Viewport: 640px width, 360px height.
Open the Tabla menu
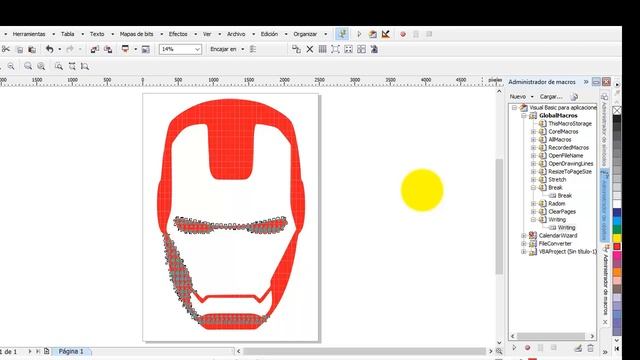pos(67,34)
